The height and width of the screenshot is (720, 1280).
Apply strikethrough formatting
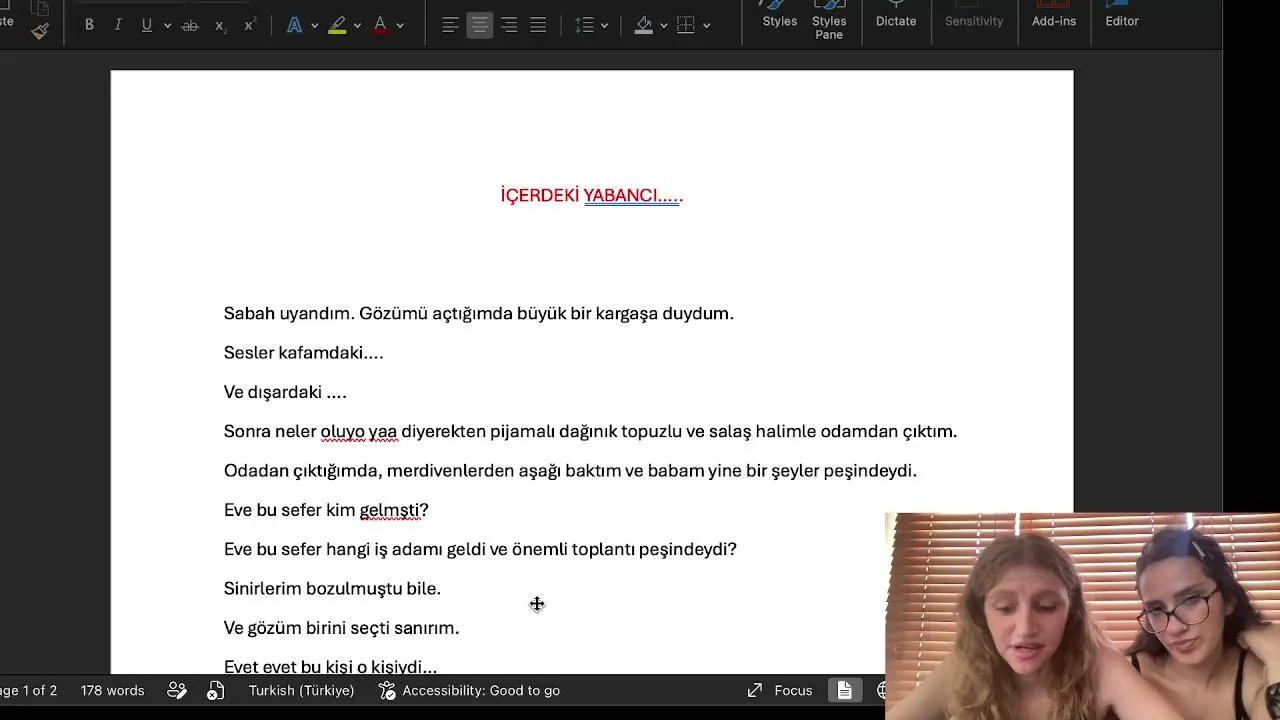coord(189,25)
